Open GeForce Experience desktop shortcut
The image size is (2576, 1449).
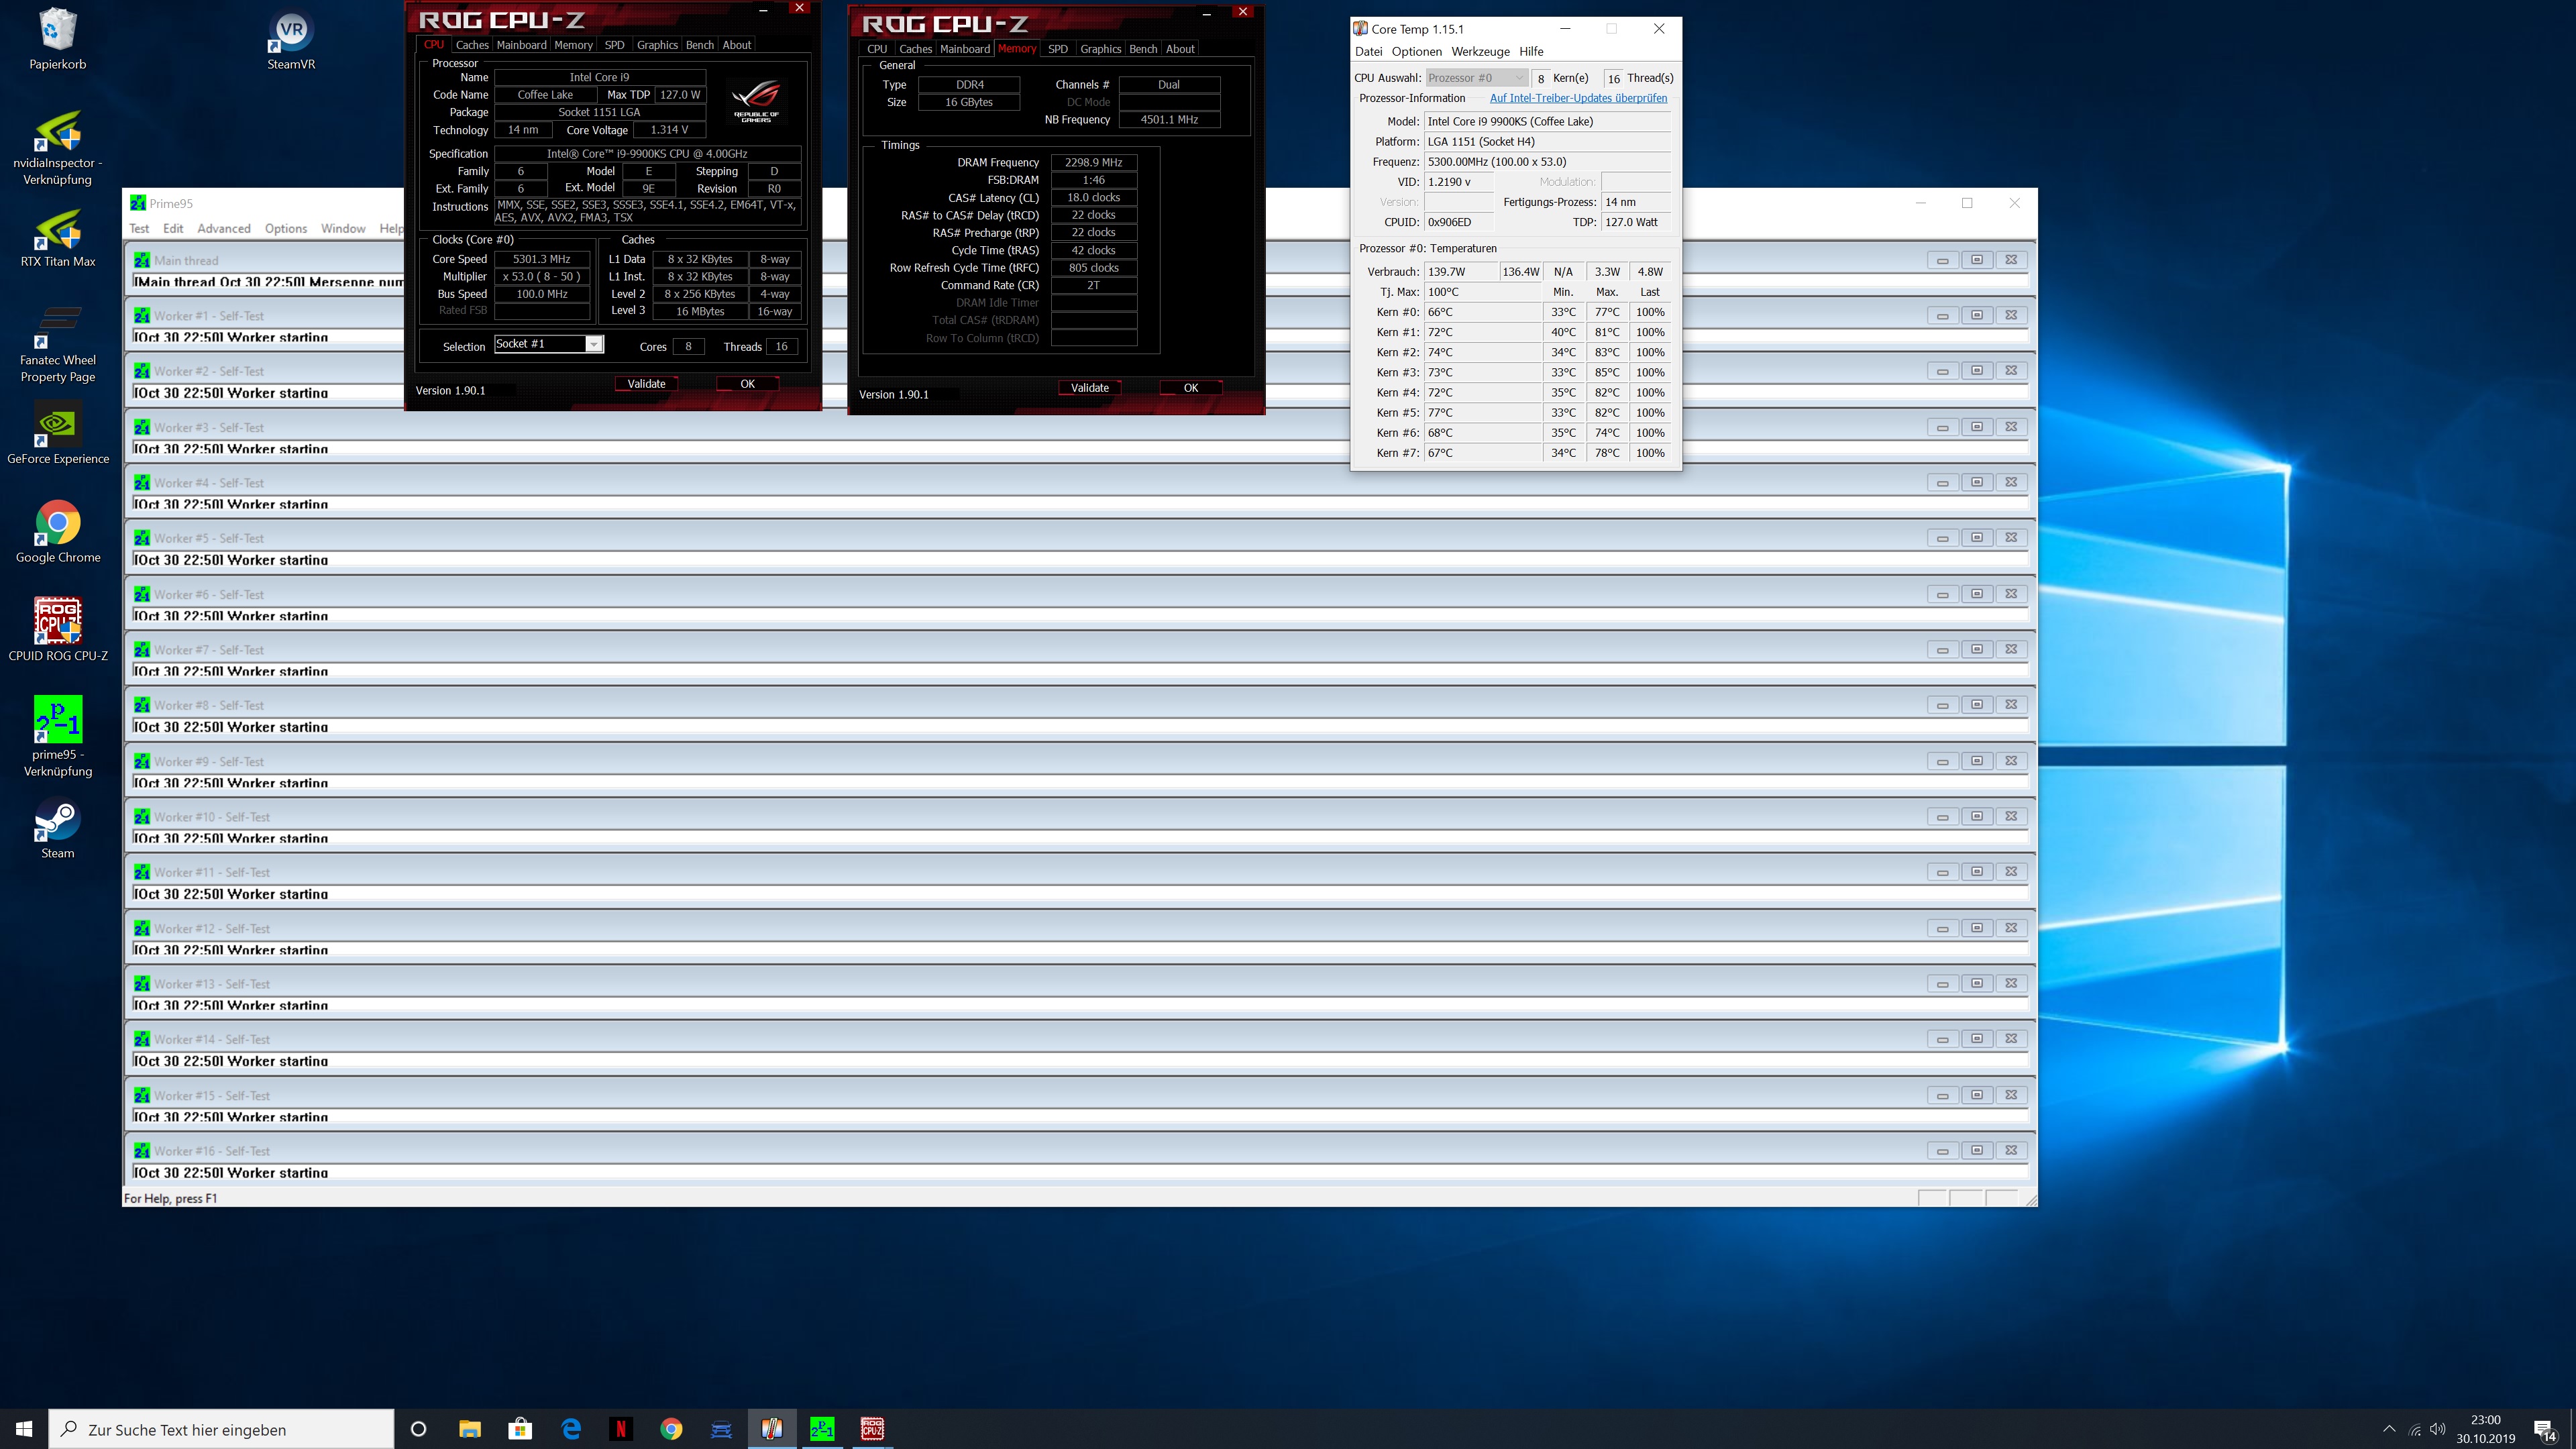pos(57,425)
